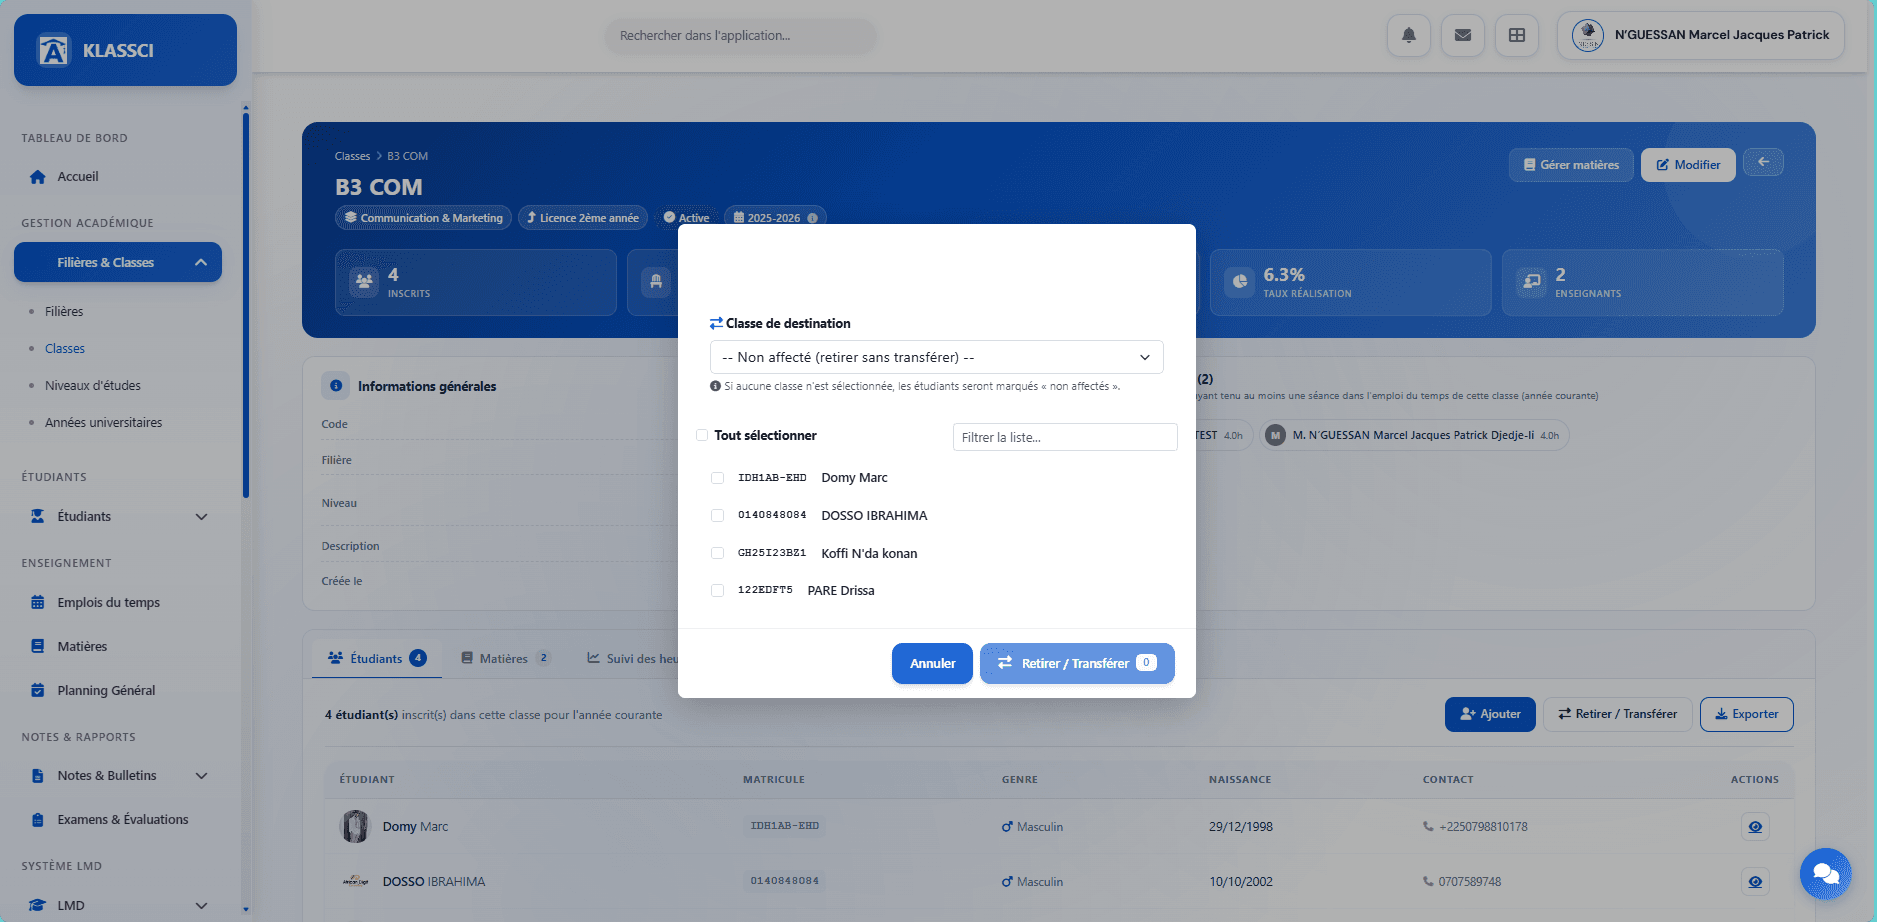The height and width of the screenshot is (922, 1877).
Task: Switch to the Matières tab
Action: 505,658
